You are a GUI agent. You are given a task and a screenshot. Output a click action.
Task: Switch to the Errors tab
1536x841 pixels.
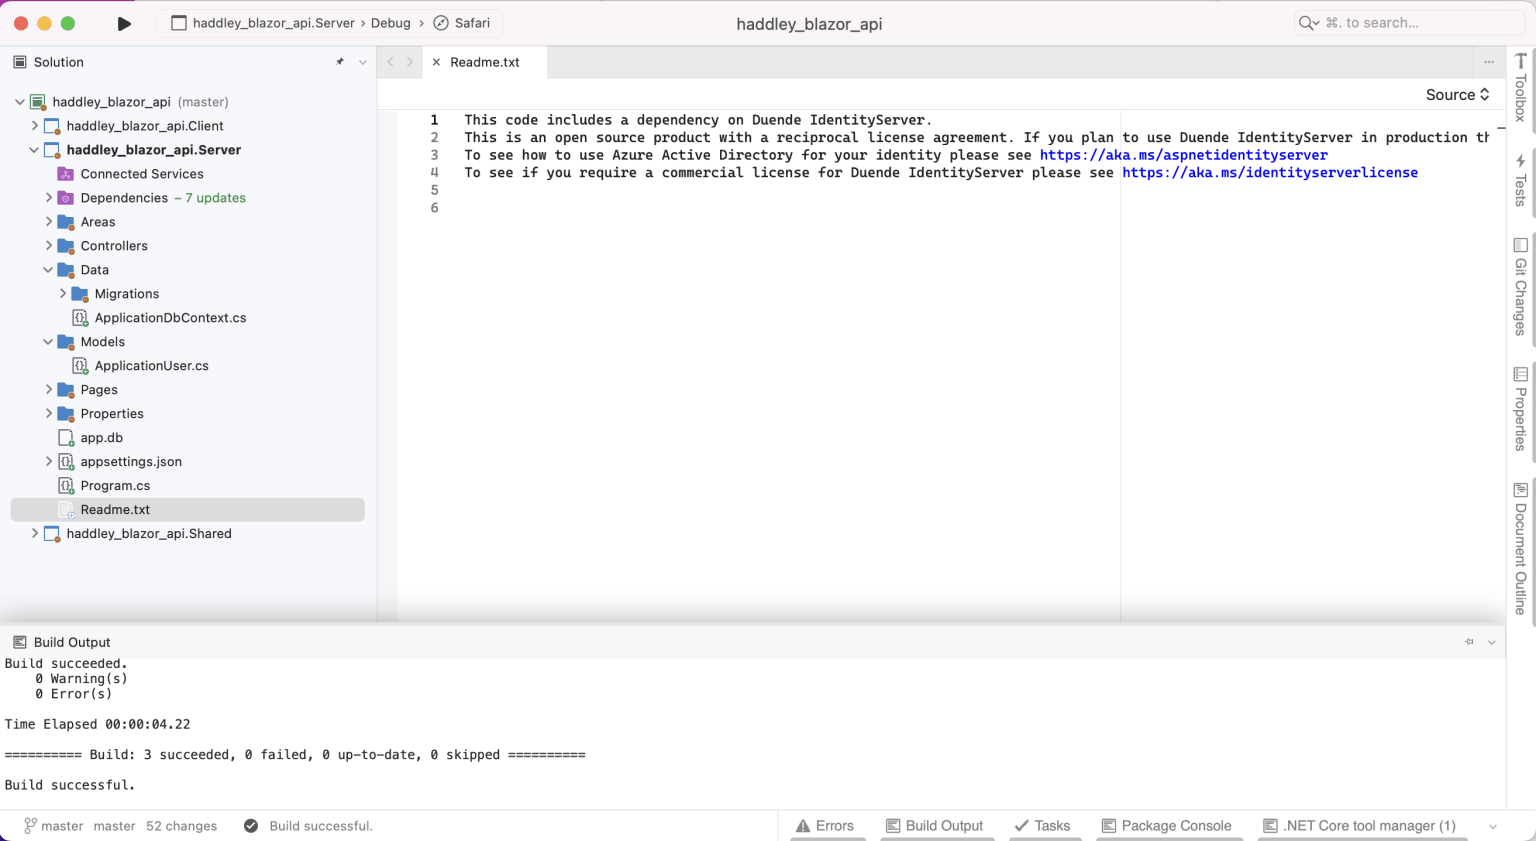825,826
